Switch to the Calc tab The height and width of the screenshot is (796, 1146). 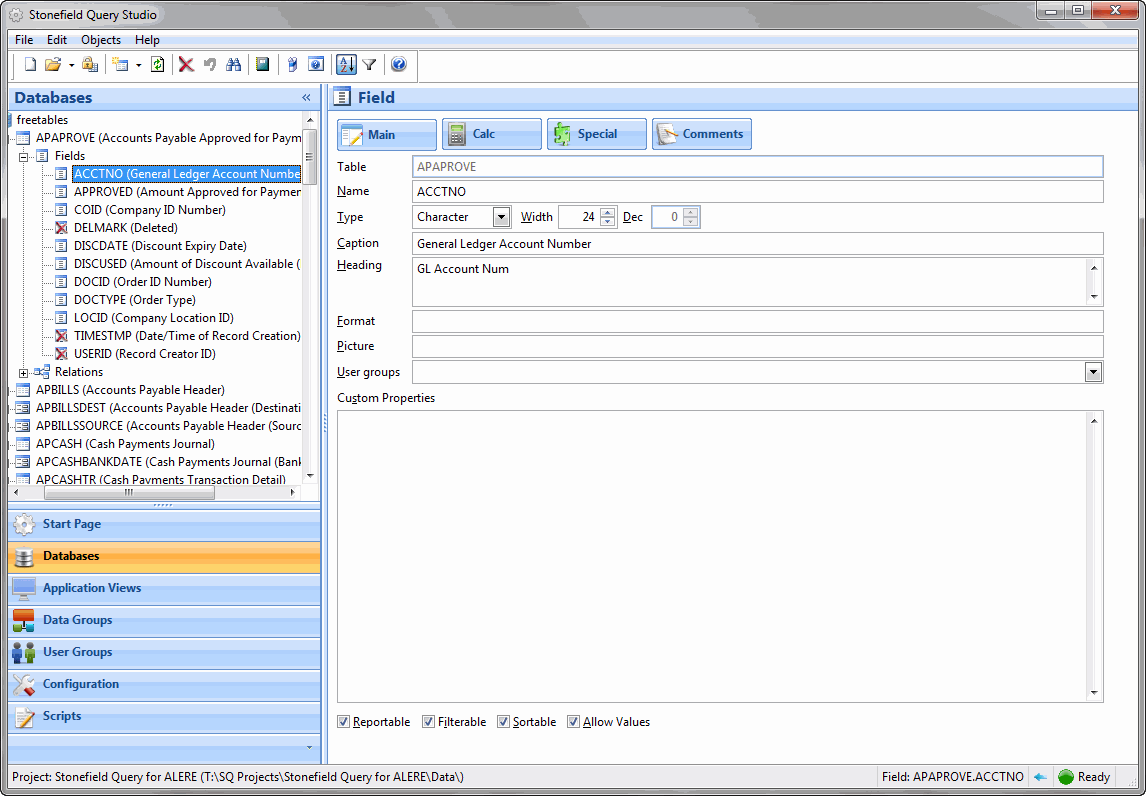[492, 134]
